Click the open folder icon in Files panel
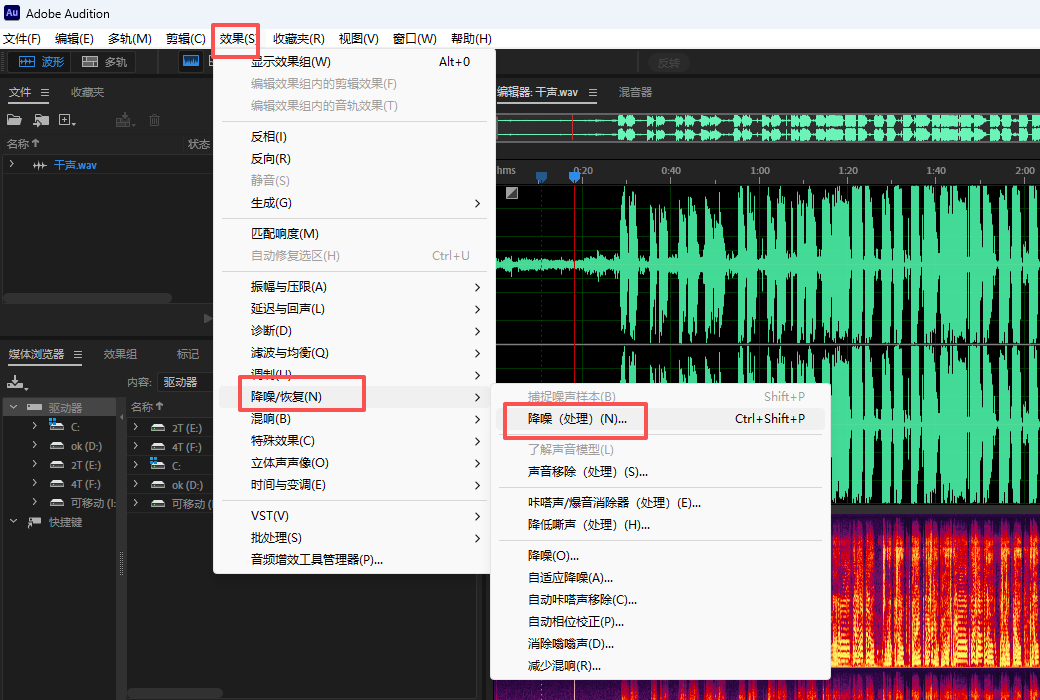The height and width of the screenshot is (700, 1040). (x=15, y=120)
